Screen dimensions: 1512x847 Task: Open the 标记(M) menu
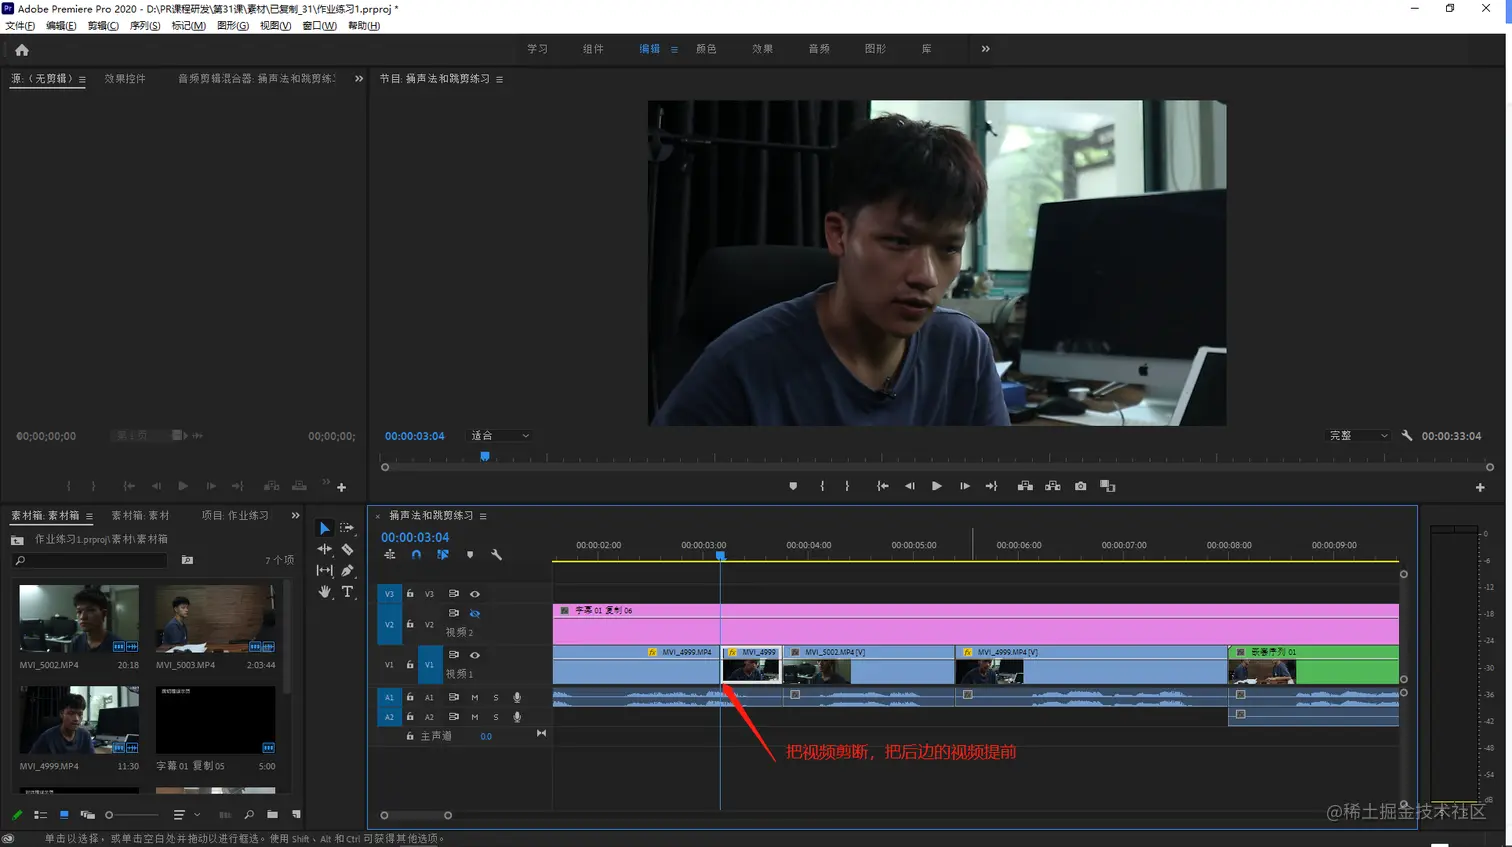point(188,26)
